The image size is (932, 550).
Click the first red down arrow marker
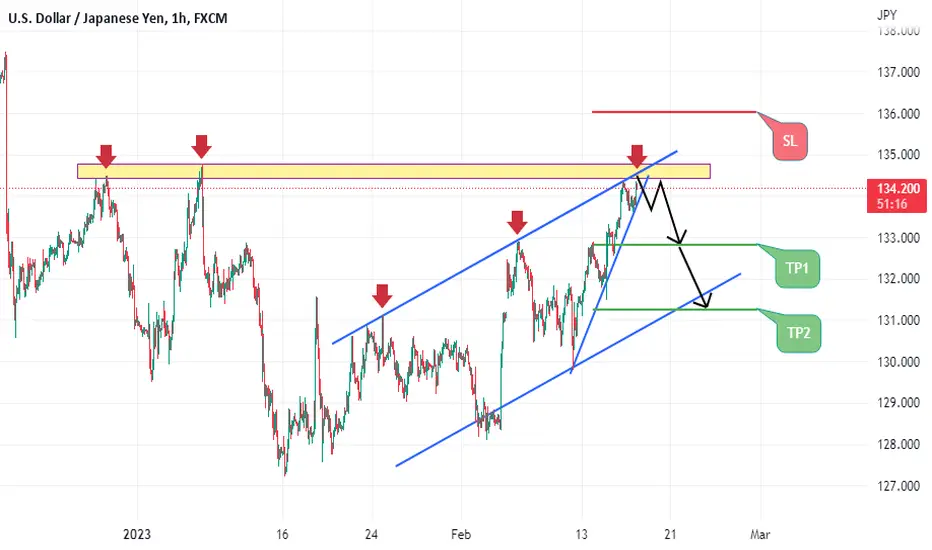coord(106,156)
